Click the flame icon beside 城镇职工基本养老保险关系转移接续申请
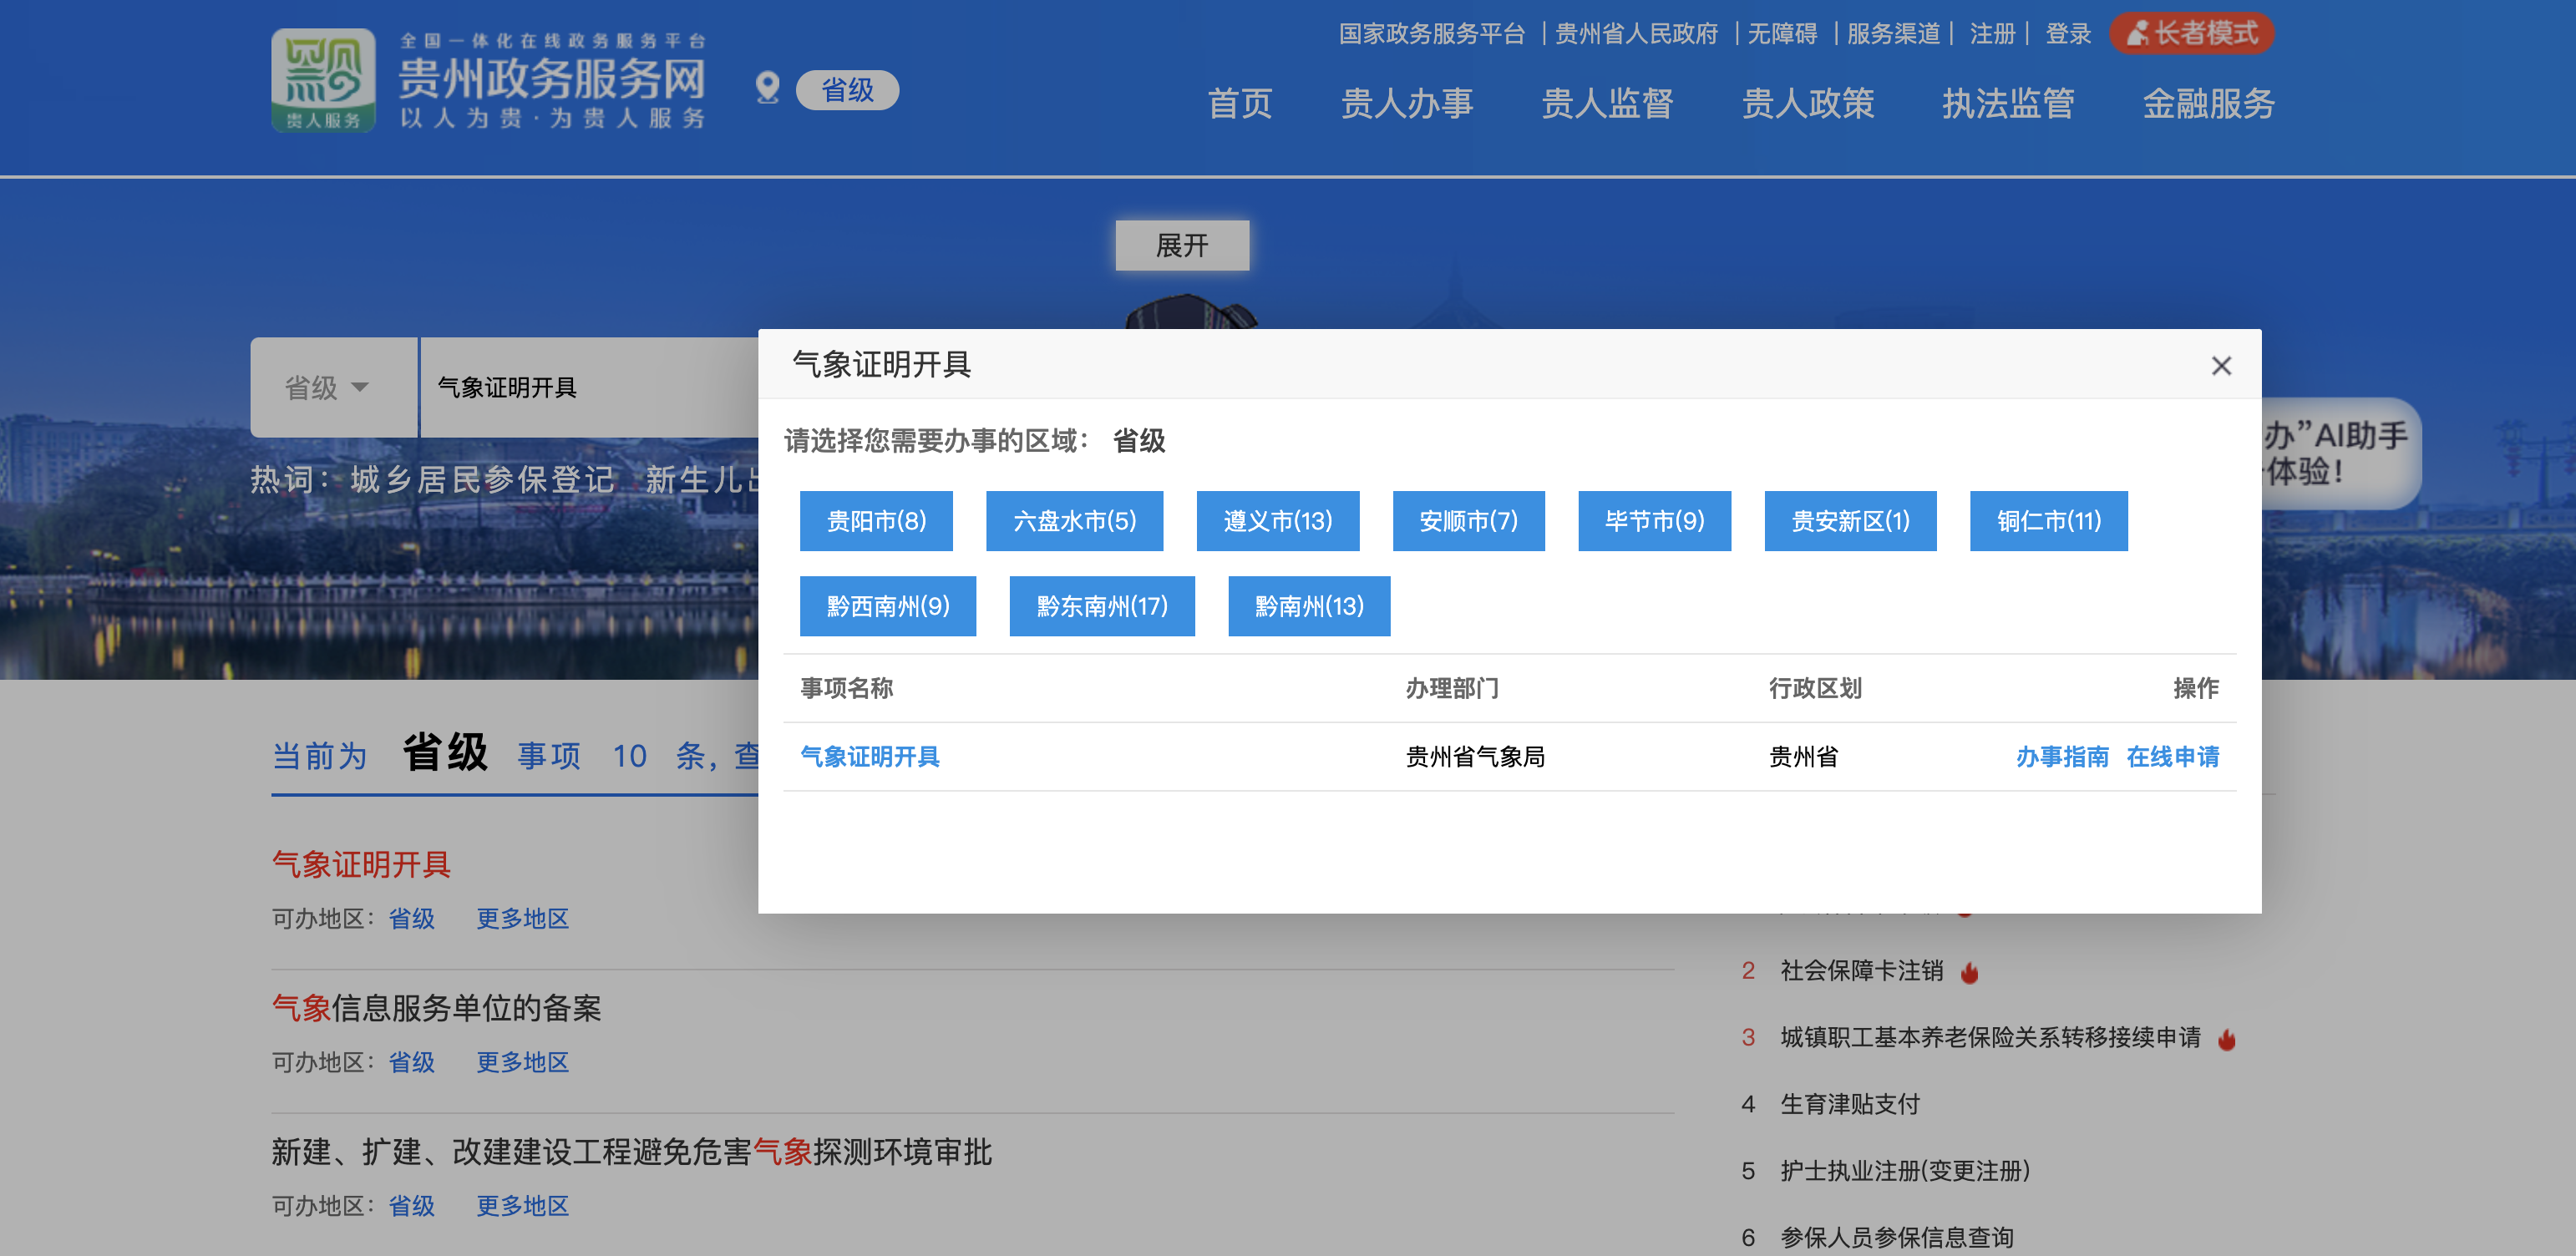This screenshot has width=2576, height=1256. 2226,1039
